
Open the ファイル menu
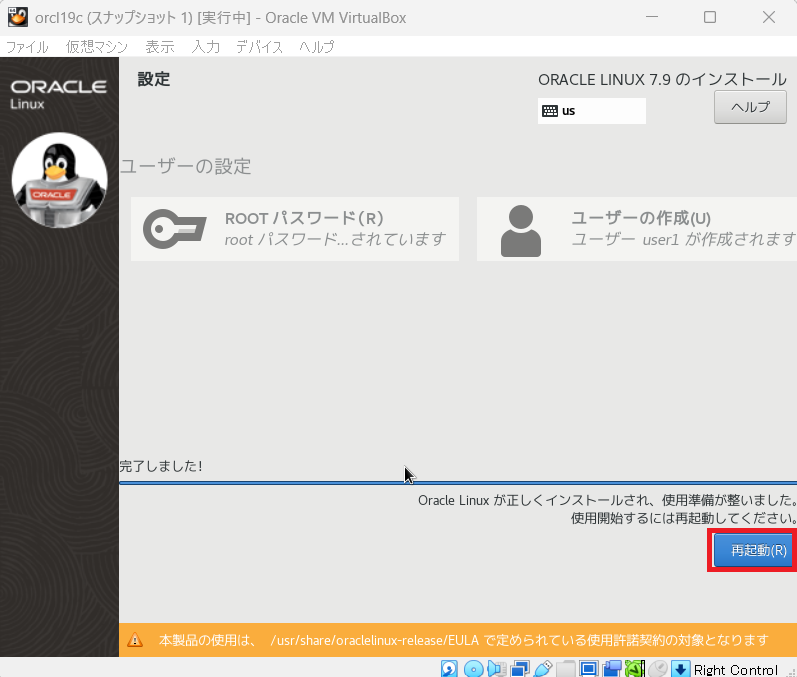[x=27, y=47]
